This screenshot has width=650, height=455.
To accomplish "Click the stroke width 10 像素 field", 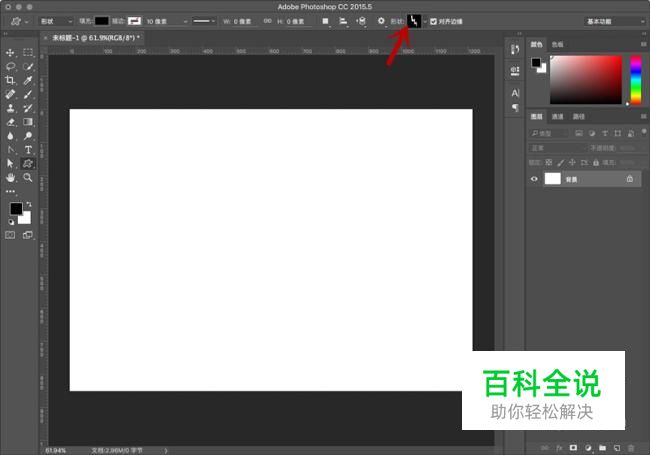I will coord(165,20).
